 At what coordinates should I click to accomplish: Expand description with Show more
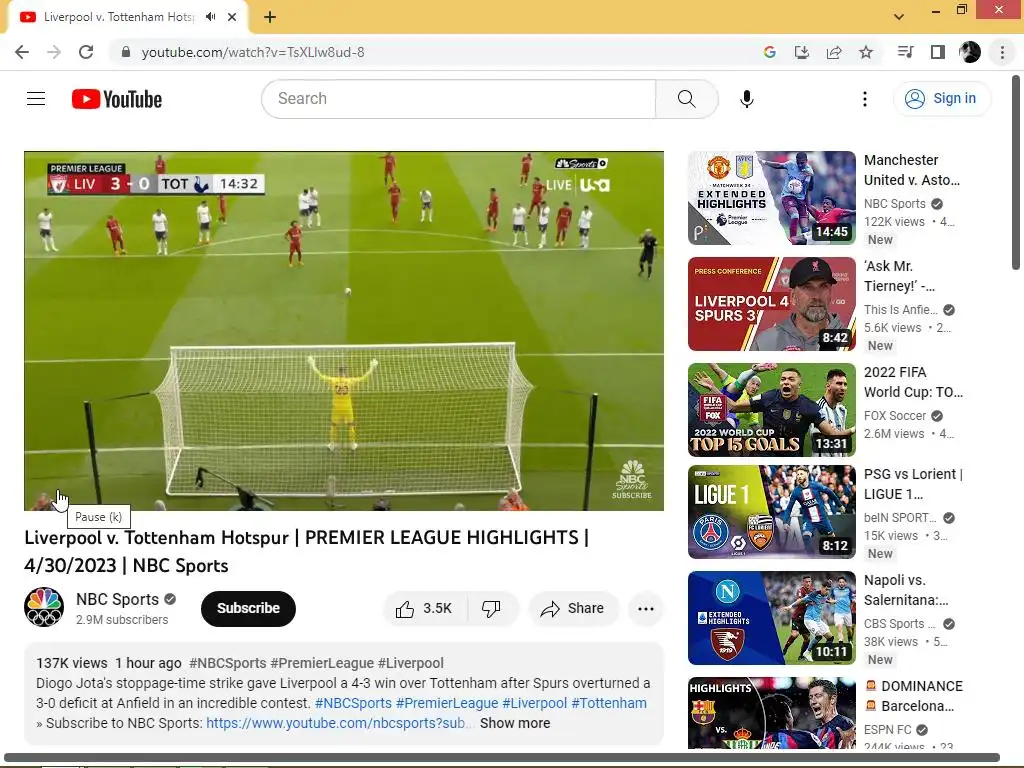[x=515, y=724]
